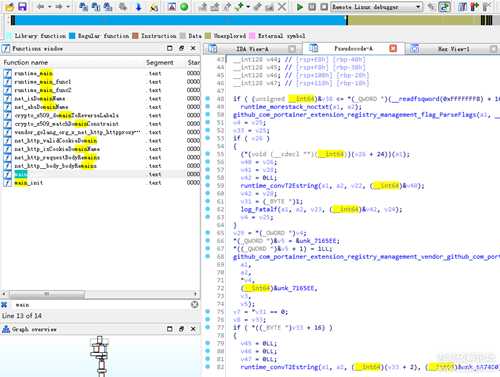Float the Functions window panel
This screenshot has width=500, height=377.
(x=181, y=48)
